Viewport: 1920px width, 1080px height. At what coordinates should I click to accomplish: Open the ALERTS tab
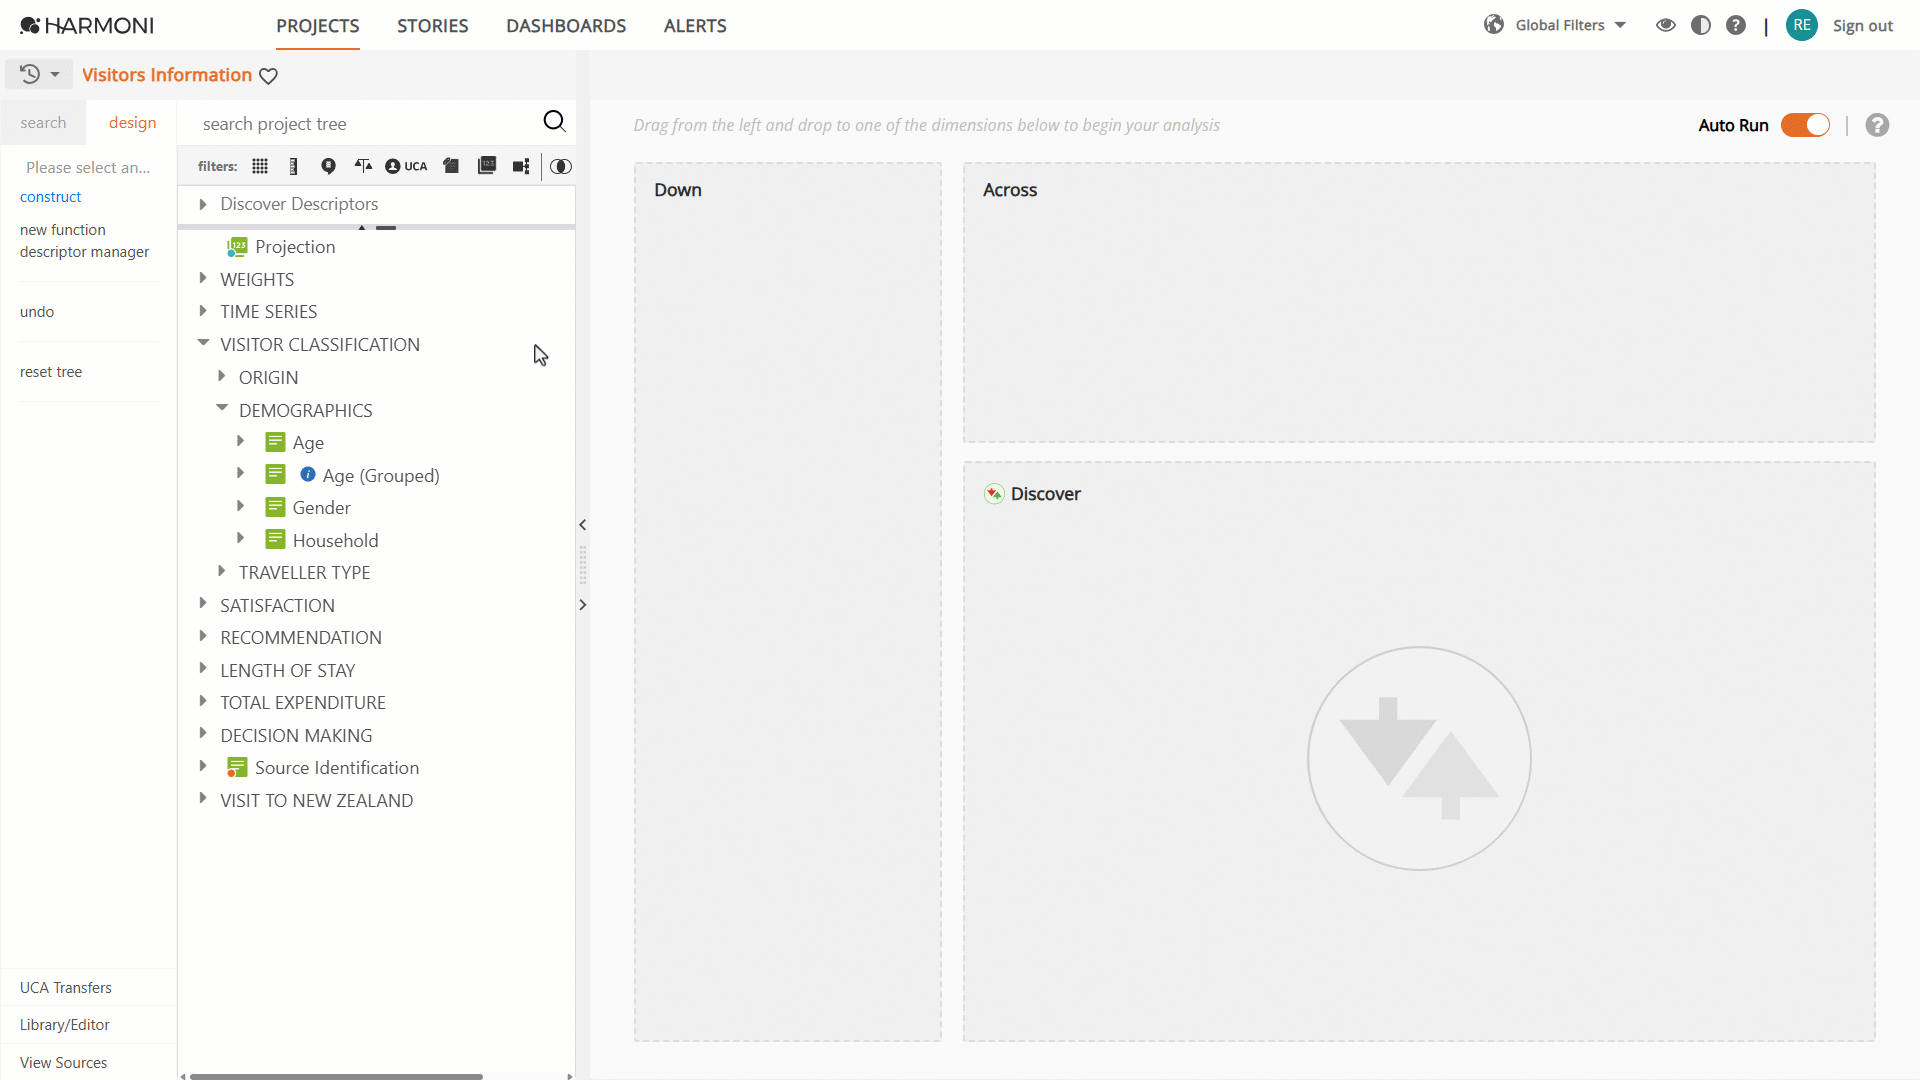click(x=695, y=26)
